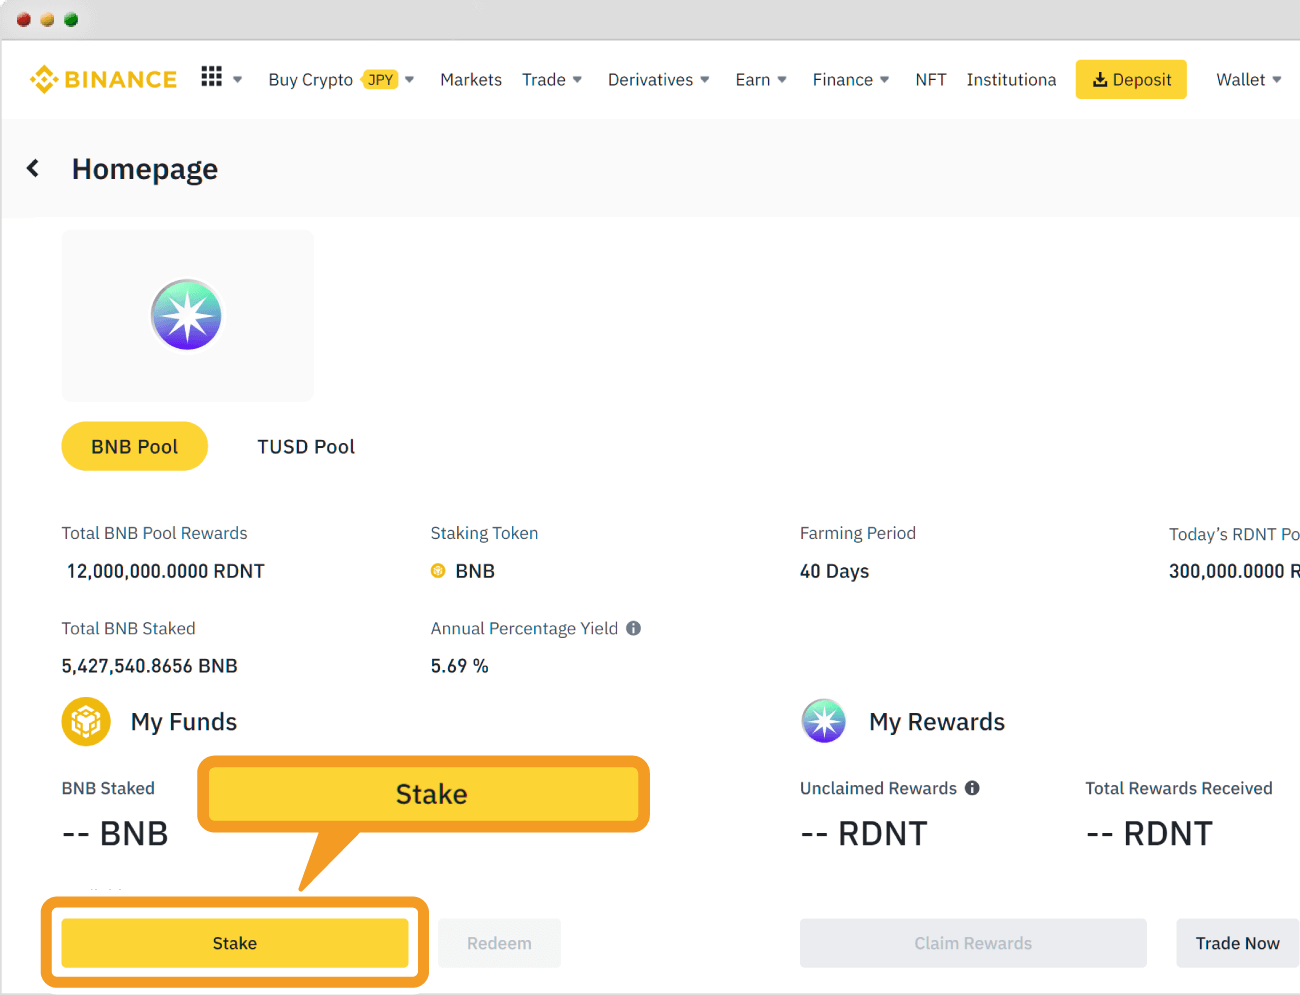Click the Homepage heading link

coord(145,169)
